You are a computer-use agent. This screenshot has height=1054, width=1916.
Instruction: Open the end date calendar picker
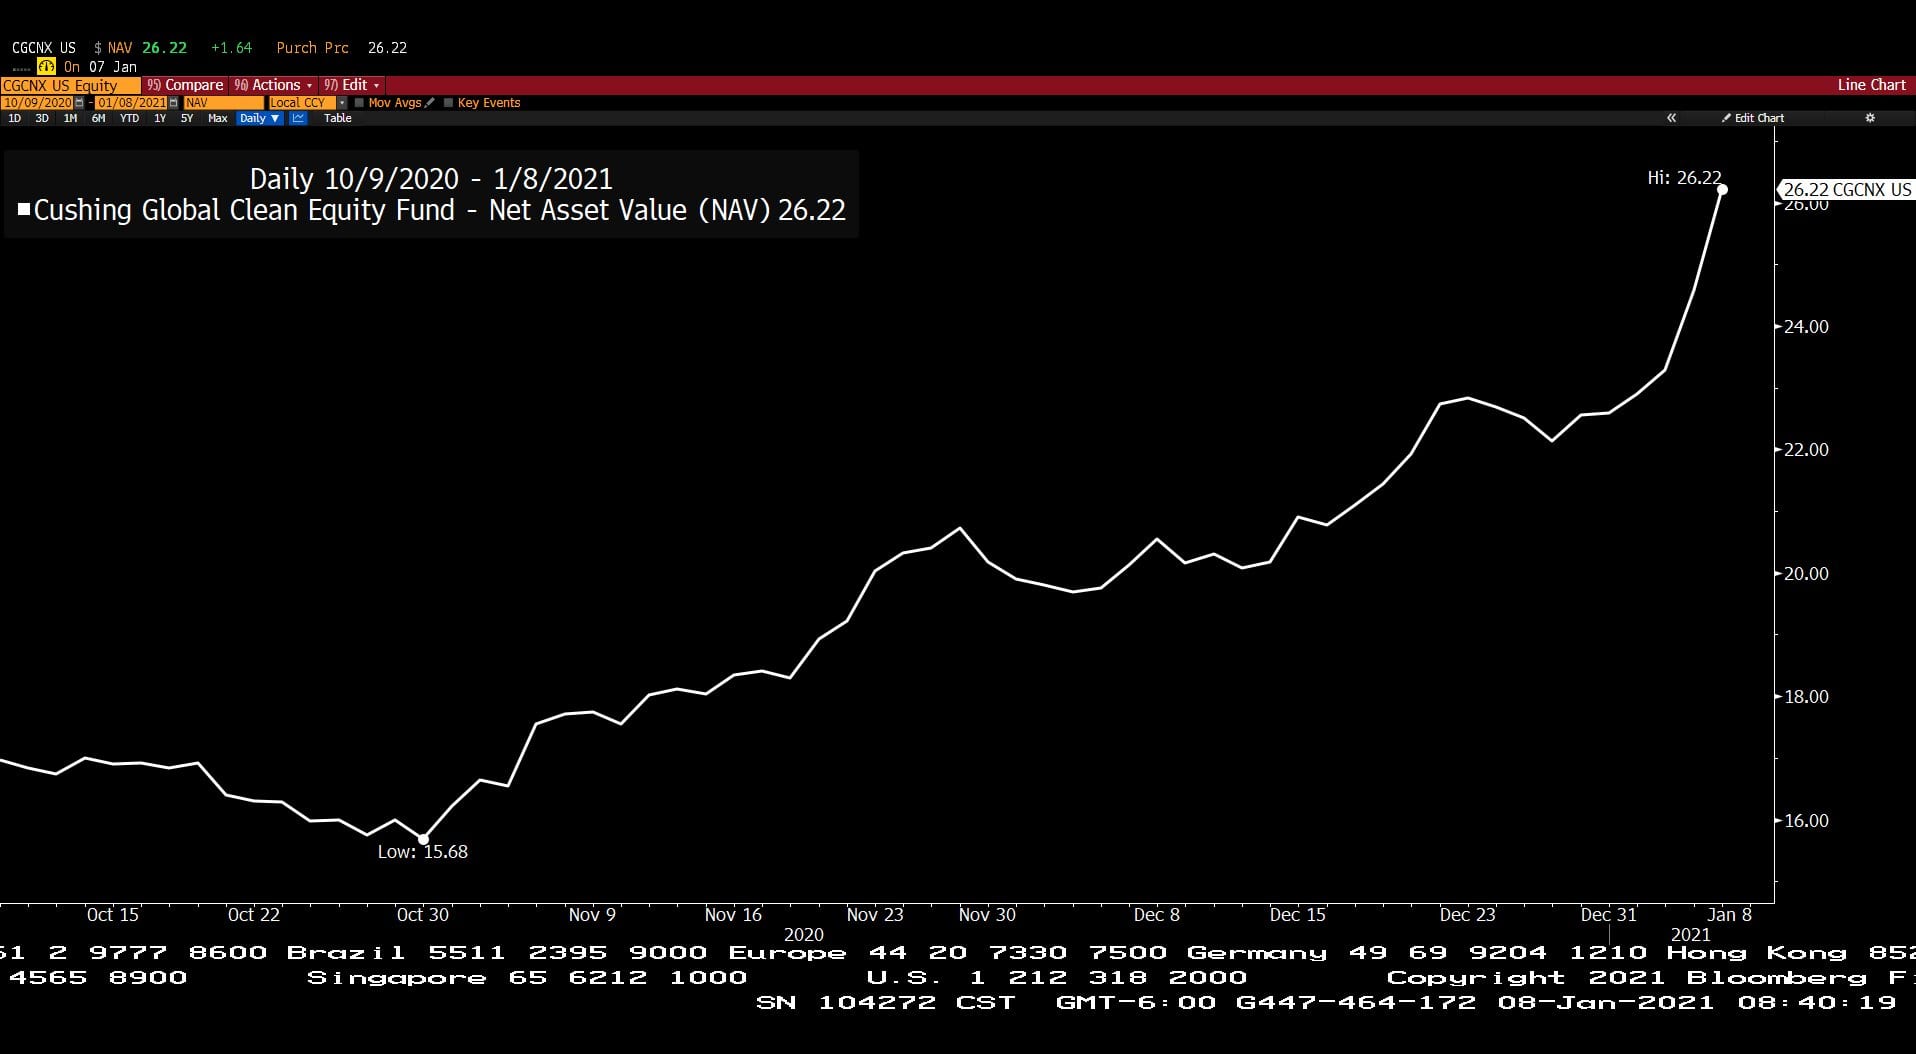tap(173, 103)
